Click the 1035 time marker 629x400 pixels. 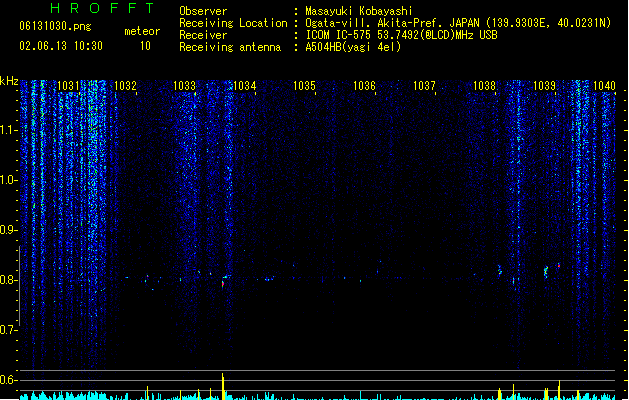click(x=304, y=86)
